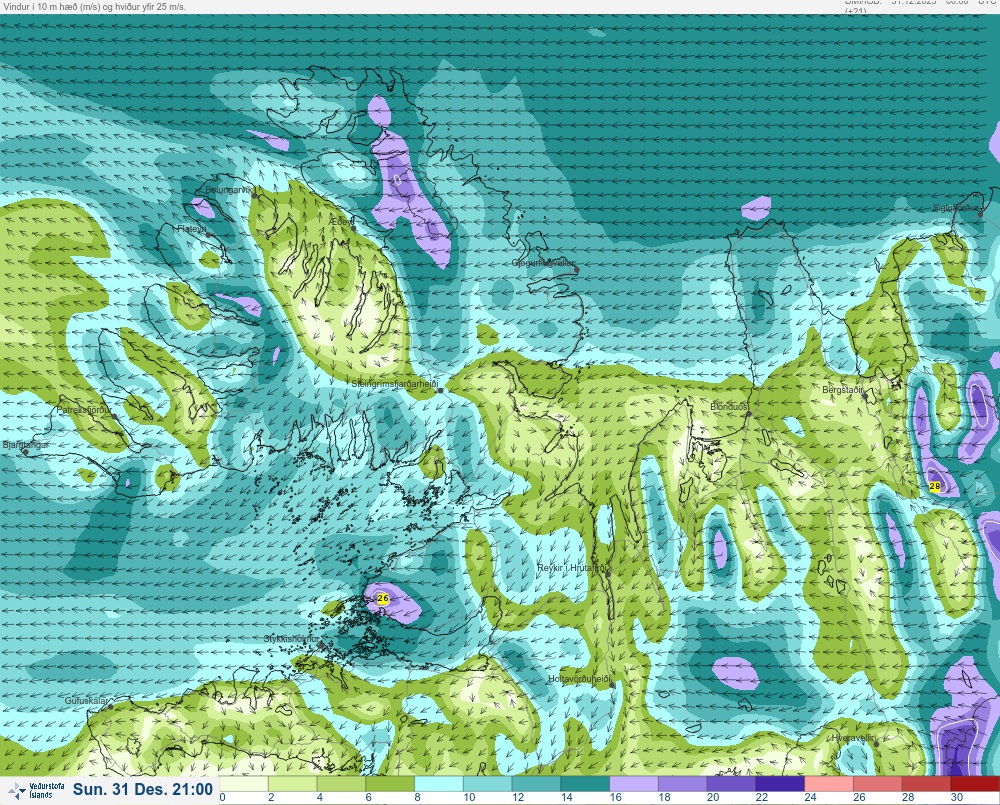
Task: Click the legend value 24
Action: (811, 797)
